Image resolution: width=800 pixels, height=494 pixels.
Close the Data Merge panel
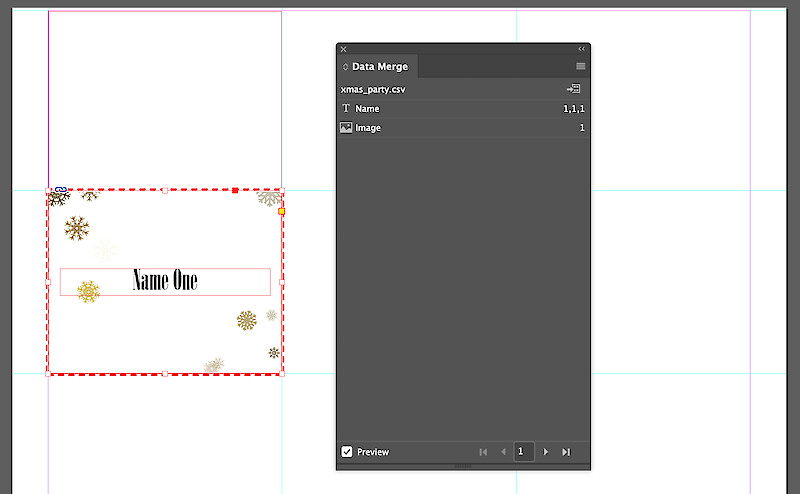coord(343,49)
